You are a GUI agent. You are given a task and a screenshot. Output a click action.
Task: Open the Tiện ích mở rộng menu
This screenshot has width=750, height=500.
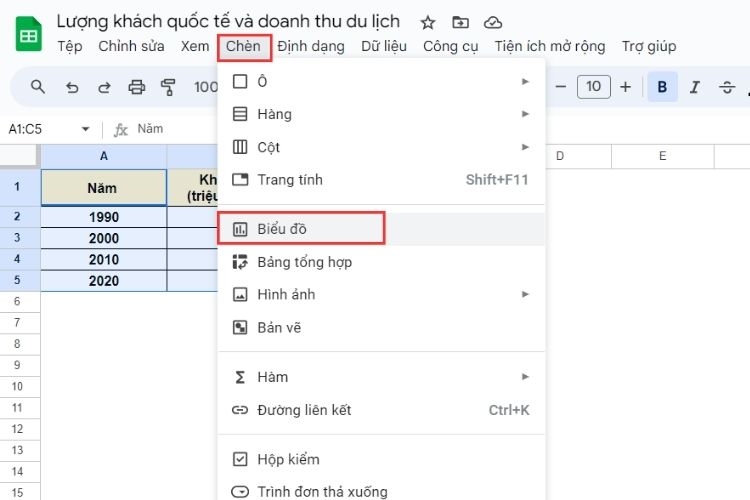pyautogui.click(x=550, y=46)
